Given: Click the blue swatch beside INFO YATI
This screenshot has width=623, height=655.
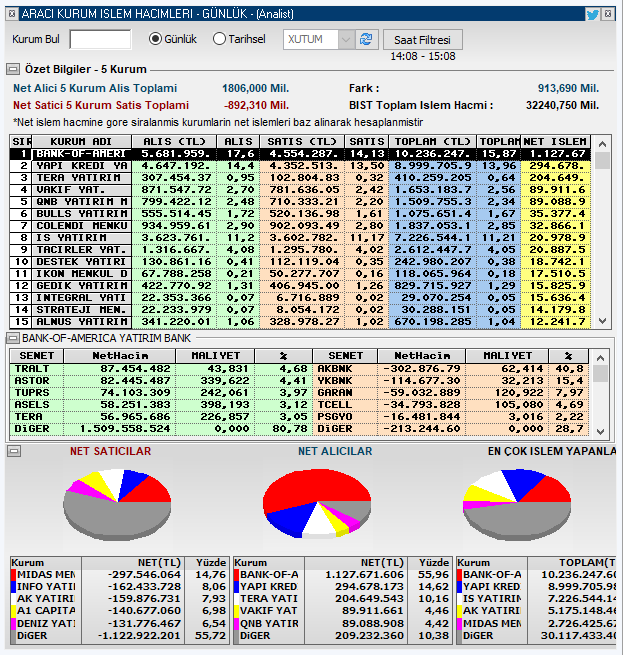Looking at the screenshot, I should pos(13,587).
